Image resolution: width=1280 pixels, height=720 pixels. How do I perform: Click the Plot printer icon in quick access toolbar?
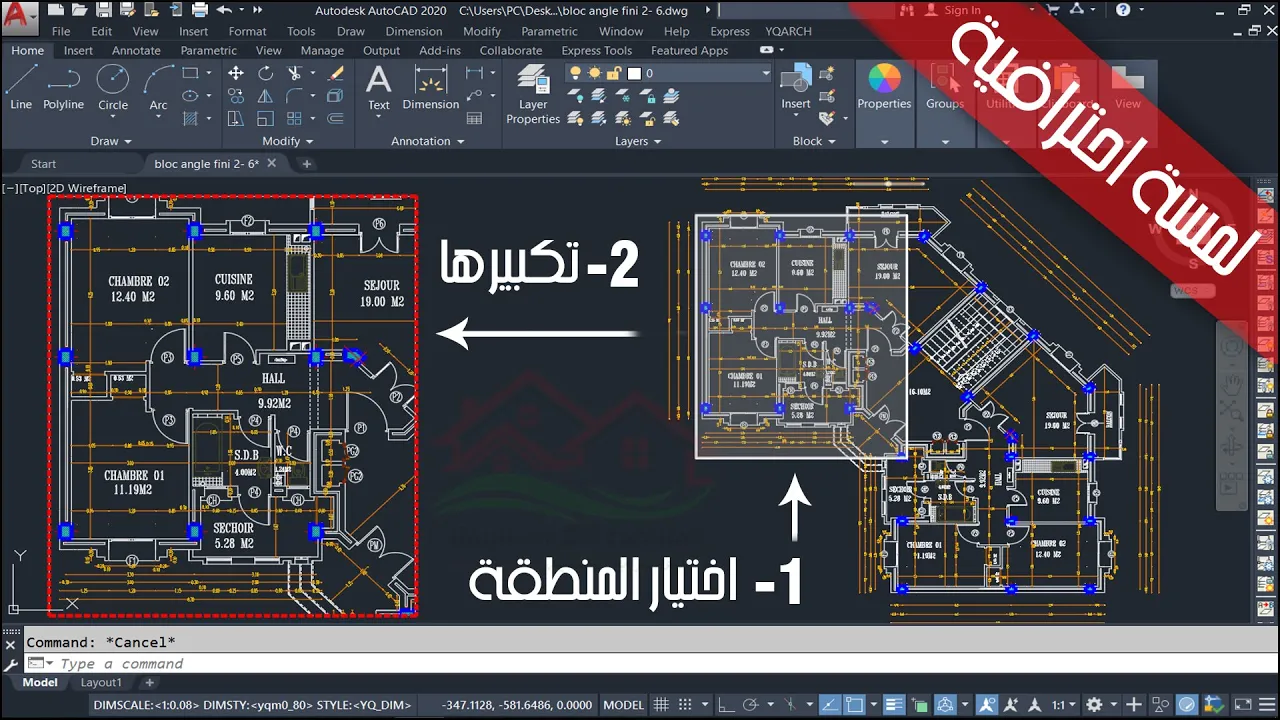click(200, 10)
